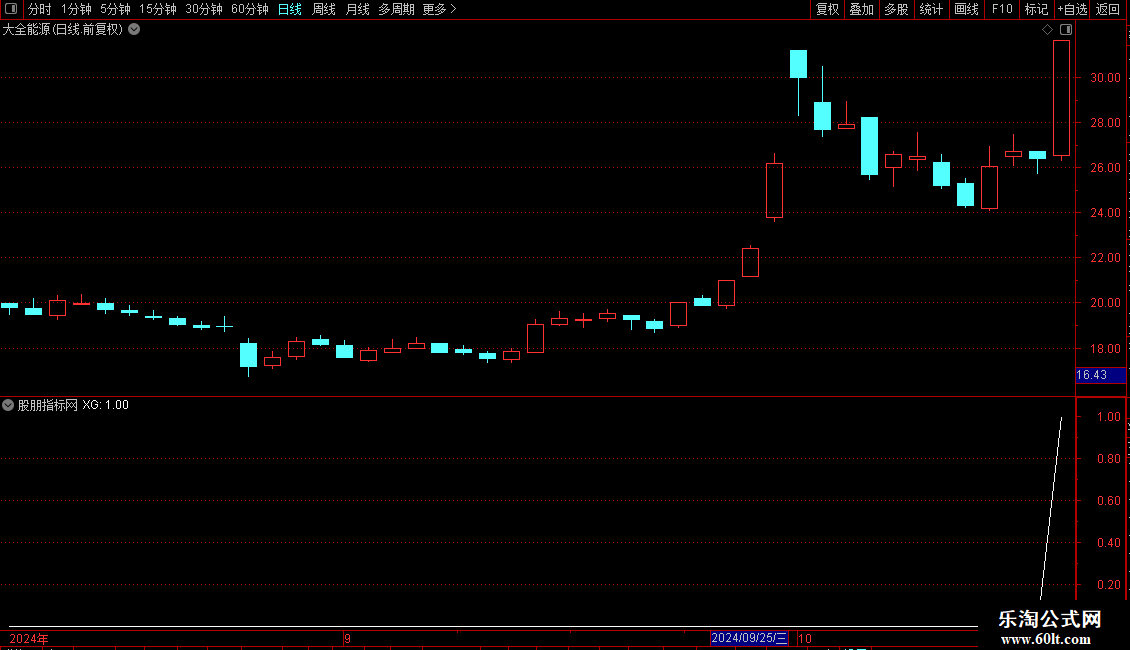
Task: Switch to the 分时 chart view
Action: pos(40,9)
